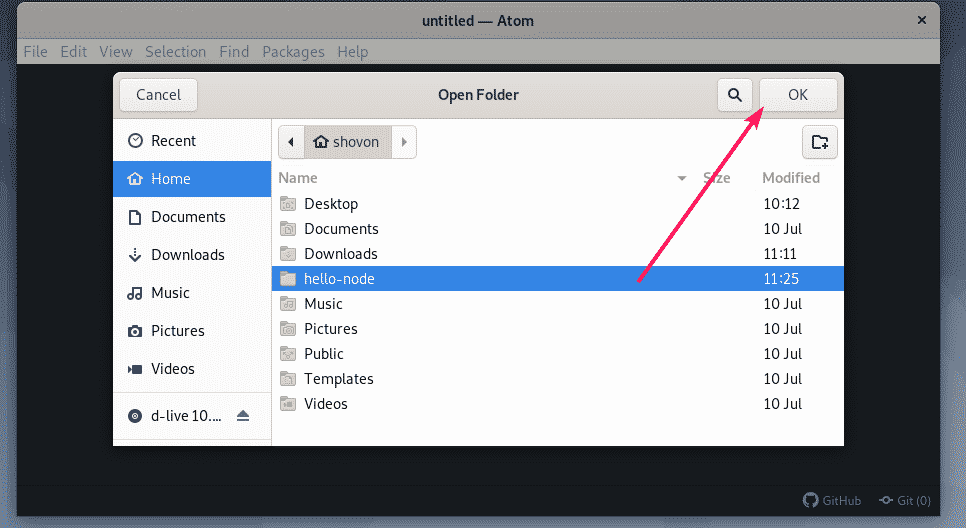The image size is (966, 528).
Task: Click the search icon in dialog header
Action: coord(734,95)
